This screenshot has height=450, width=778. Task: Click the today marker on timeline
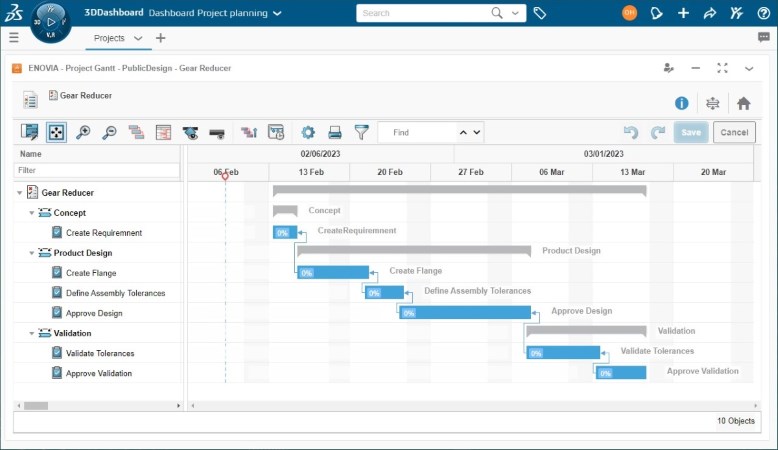(x=225, y=176)
